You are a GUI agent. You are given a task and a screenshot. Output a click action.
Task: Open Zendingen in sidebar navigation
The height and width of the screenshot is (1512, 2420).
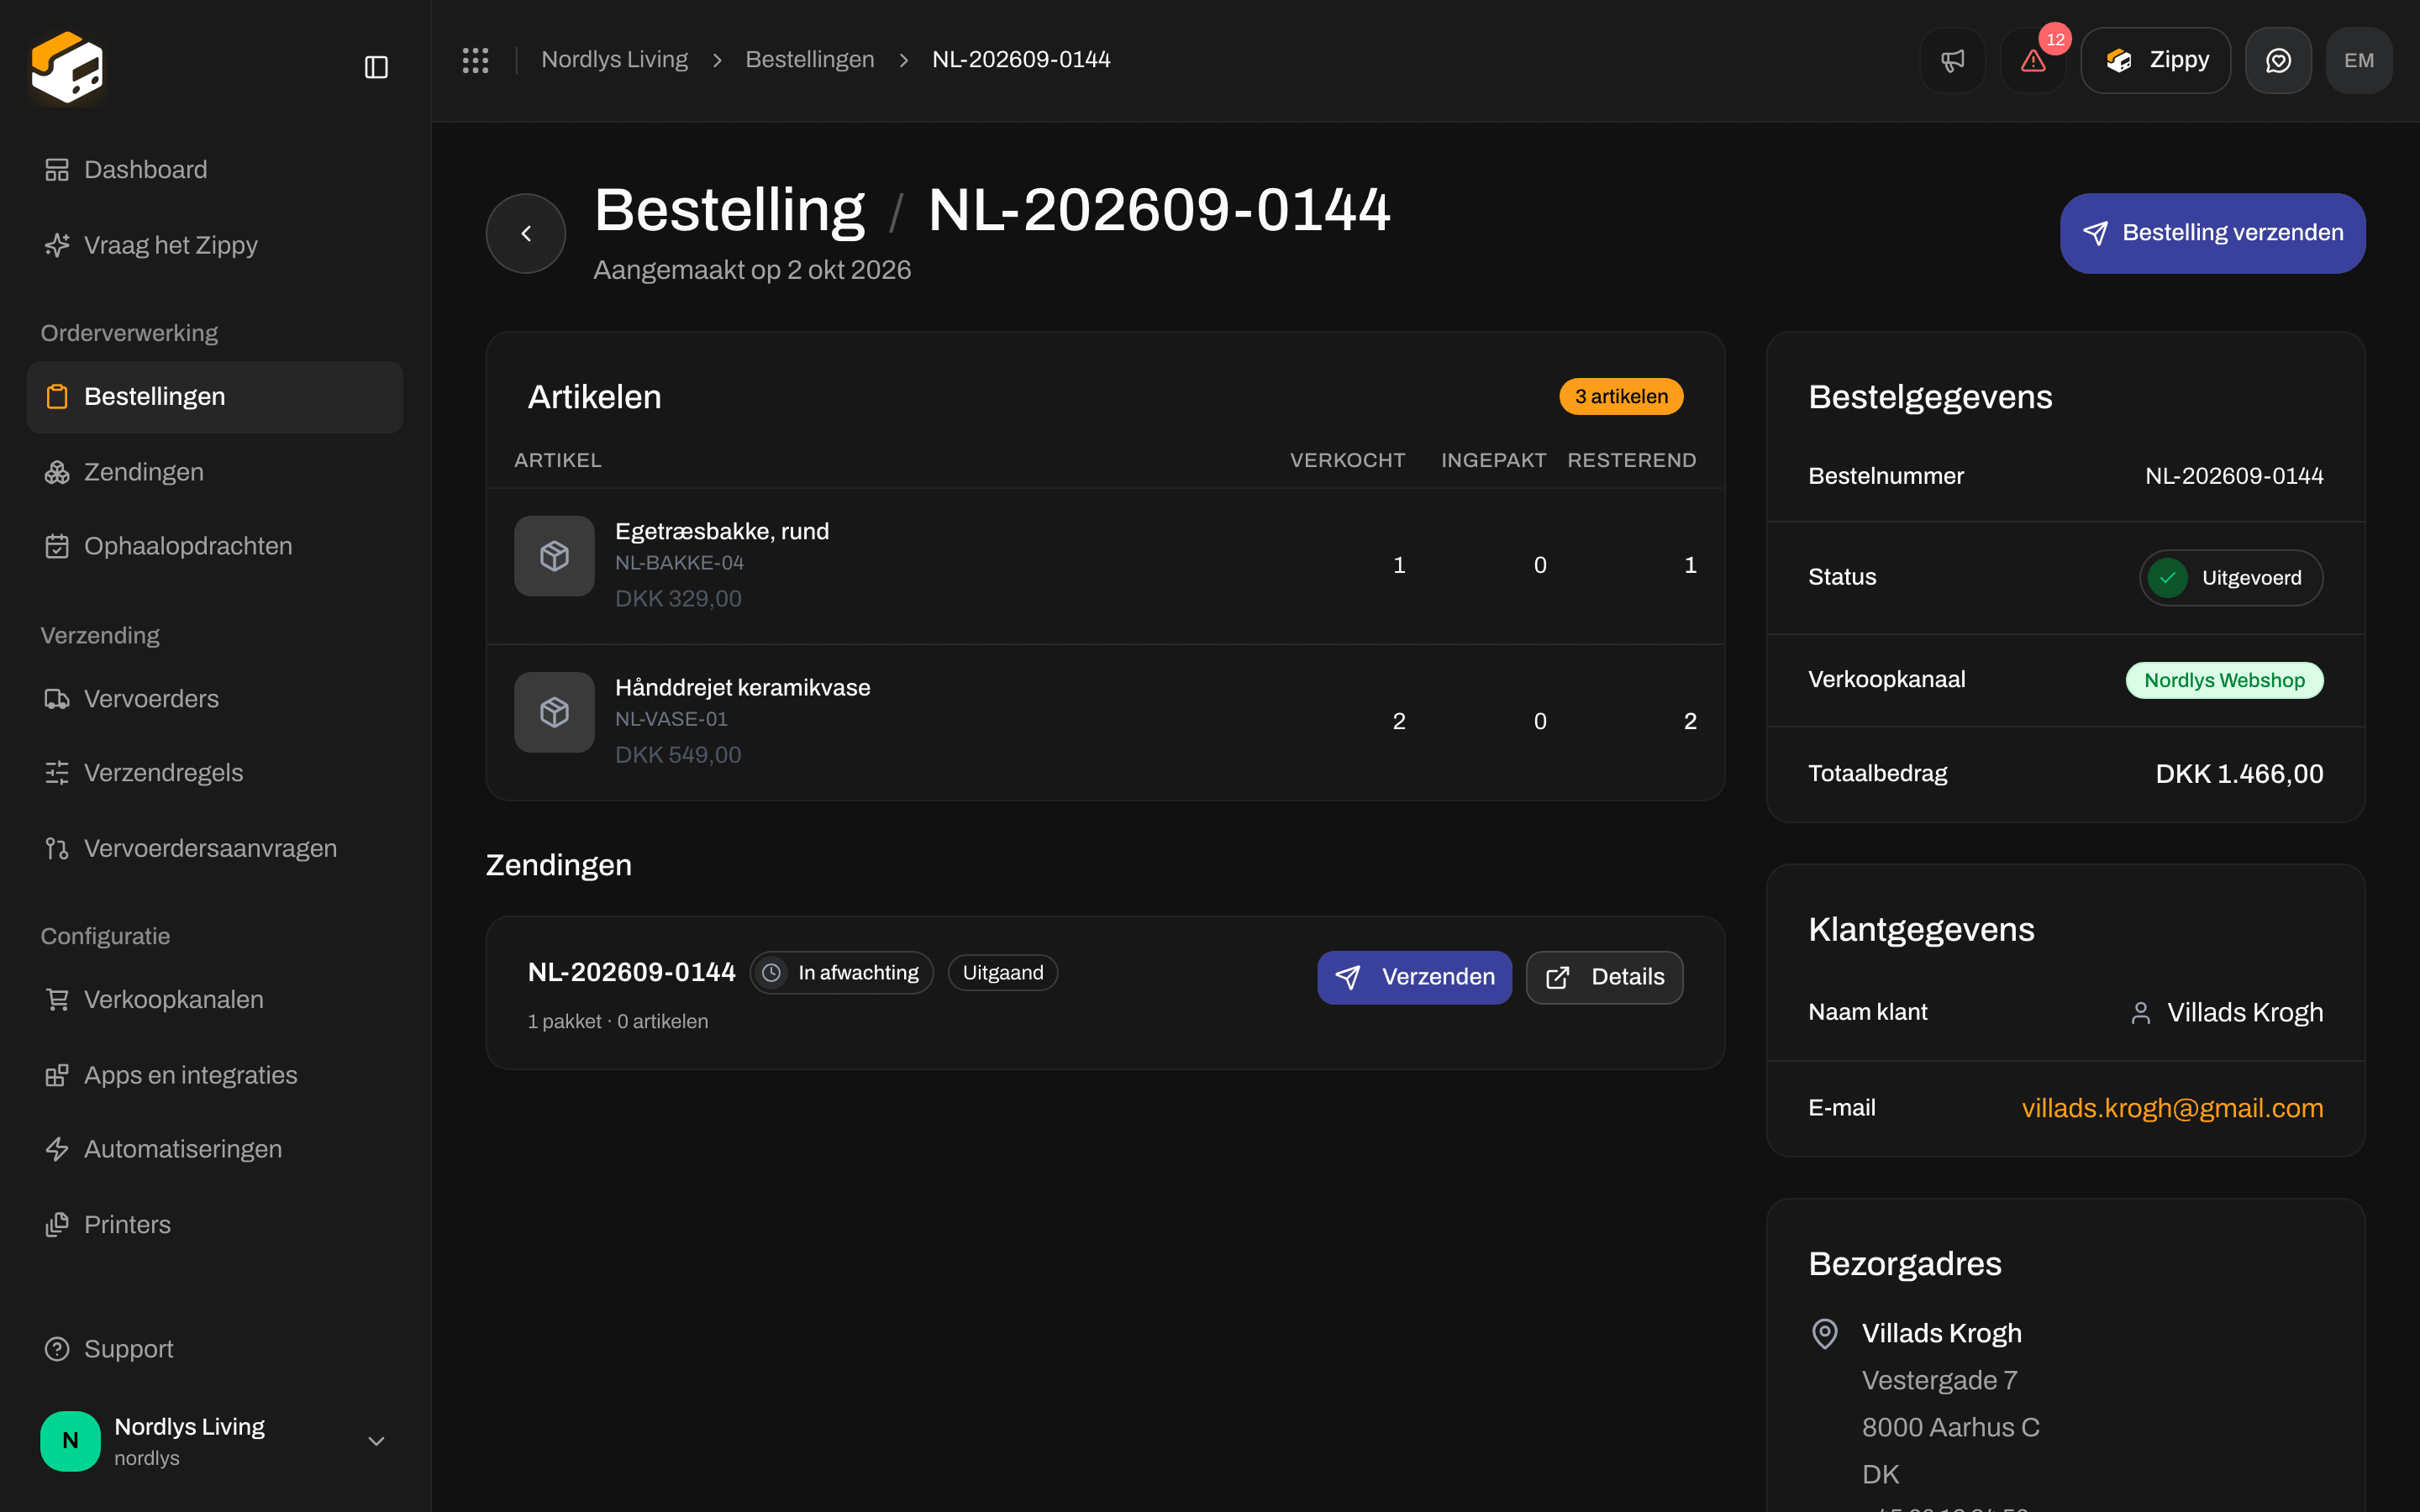215,472
